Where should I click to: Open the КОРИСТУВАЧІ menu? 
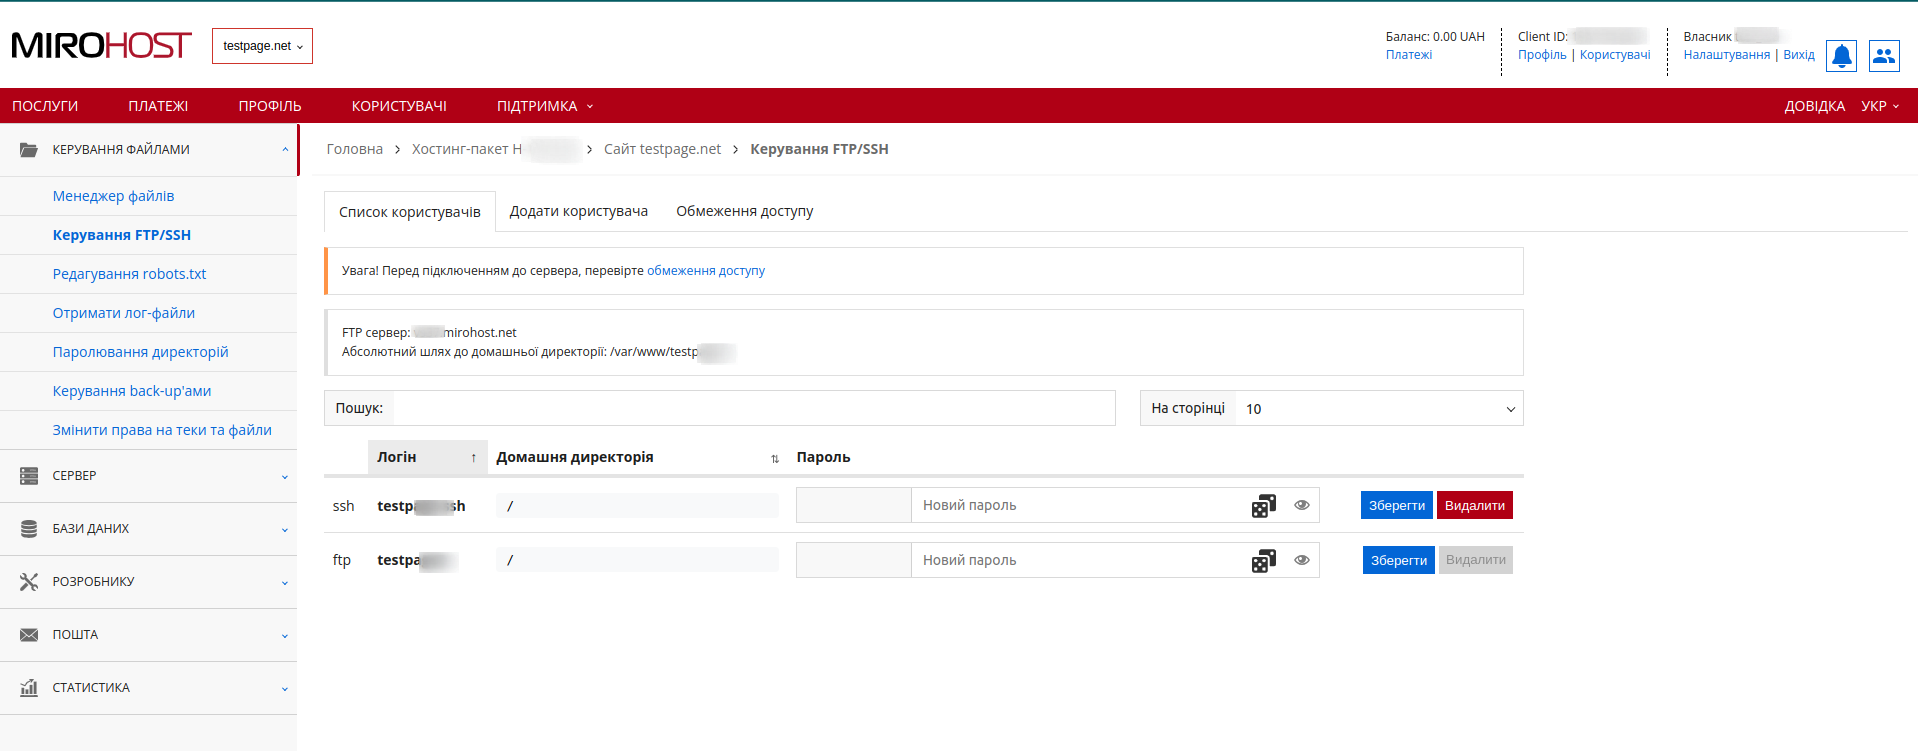click(399, 106)
